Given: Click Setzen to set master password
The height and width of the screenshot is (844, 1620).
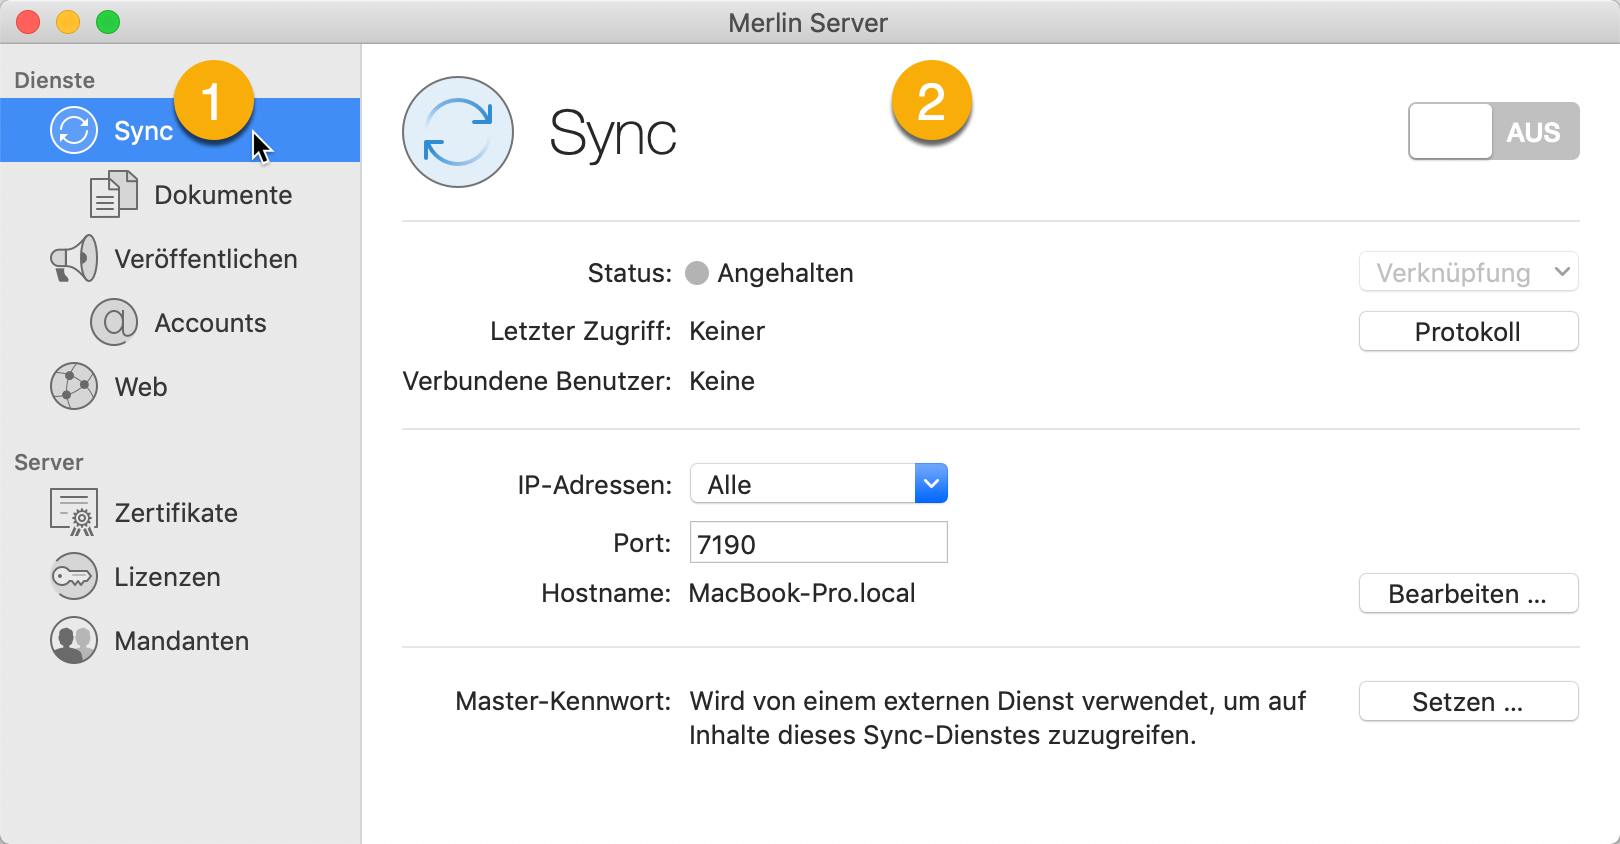Looking at the screenshot, I should pyautogui.click(x=1469, y=701).
